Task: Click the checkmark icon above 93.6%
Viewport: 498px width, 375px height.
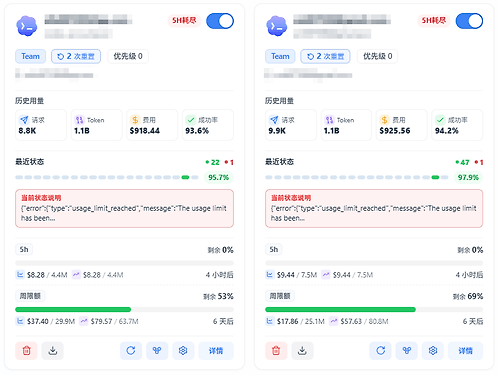Action: (x=191, y=120)
